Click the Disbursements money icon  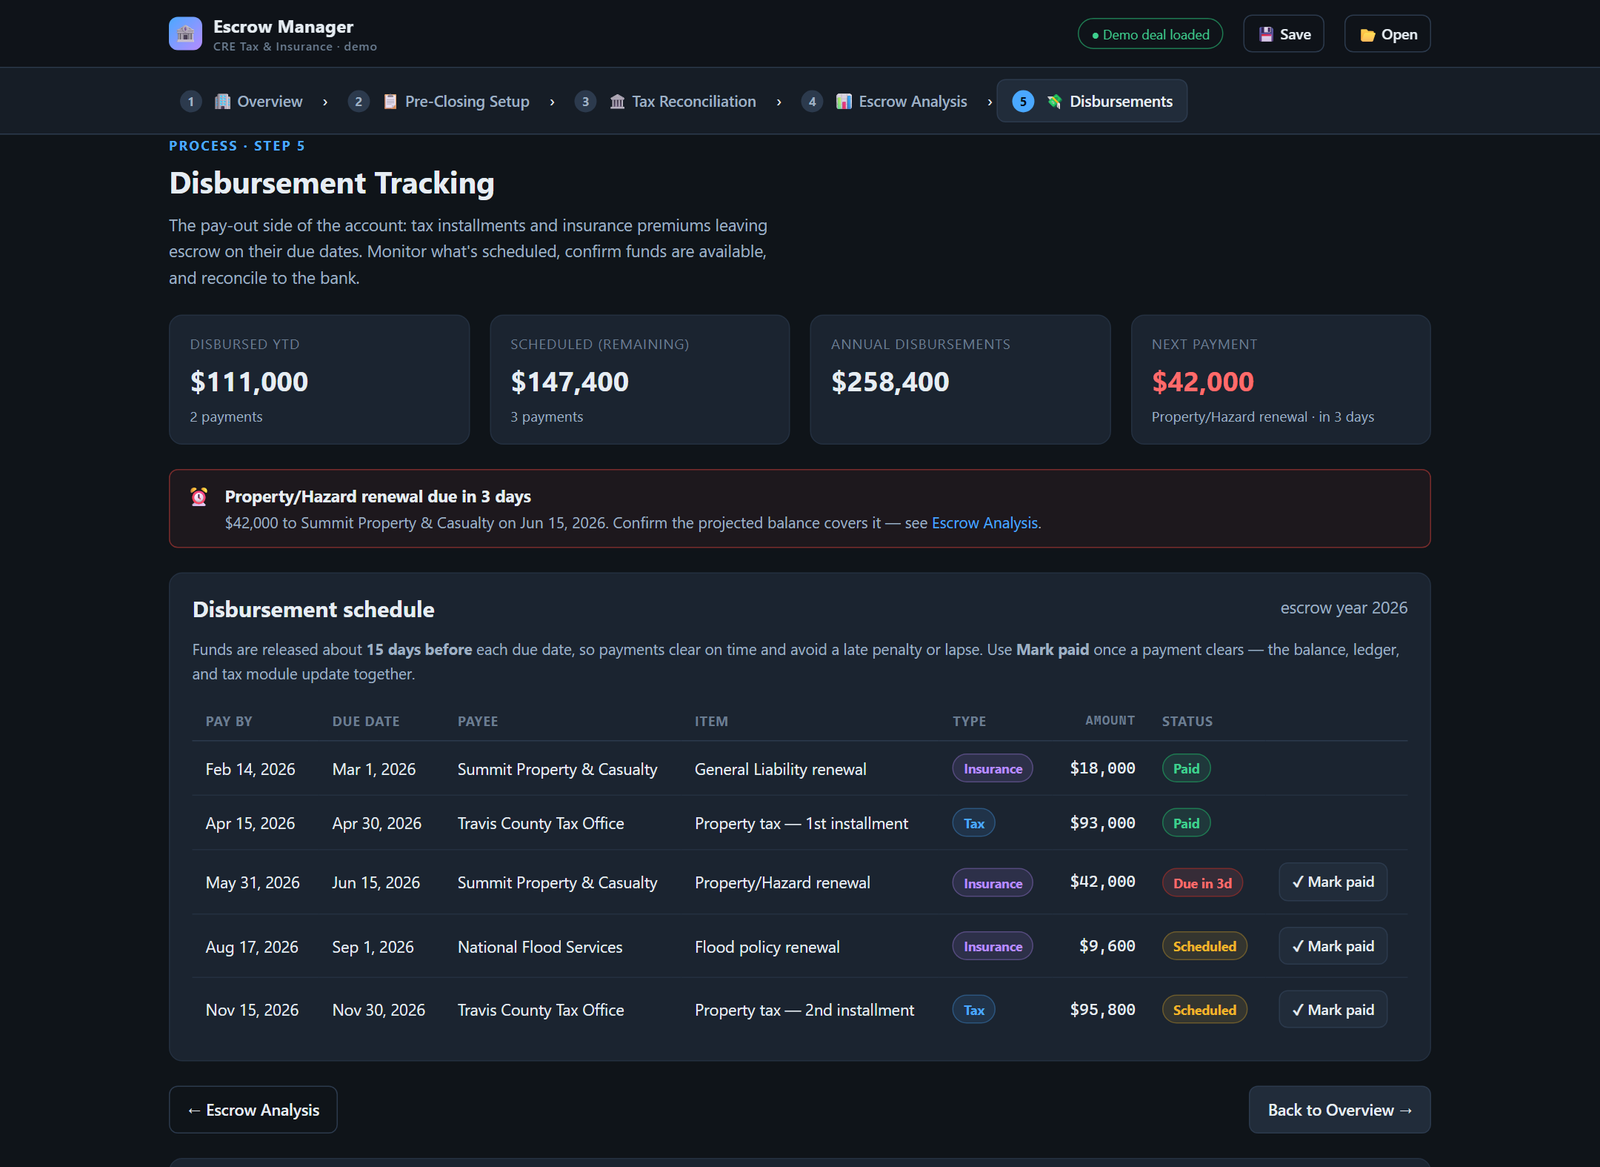point(1054,101)
